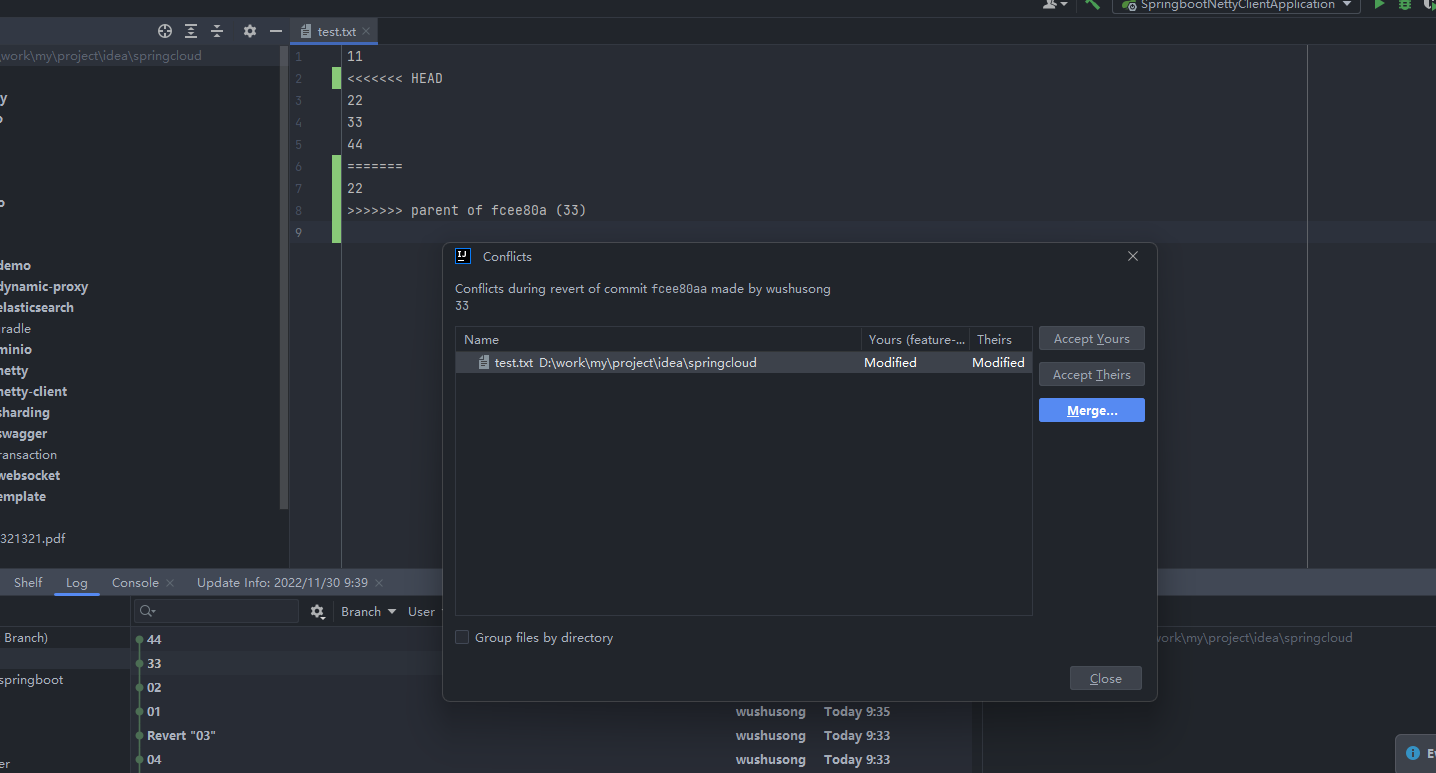Image resolution: width=1436 pixels, height=773 pixels.
Task: Click the Collapse All icon in project panel
Action: 217,31
